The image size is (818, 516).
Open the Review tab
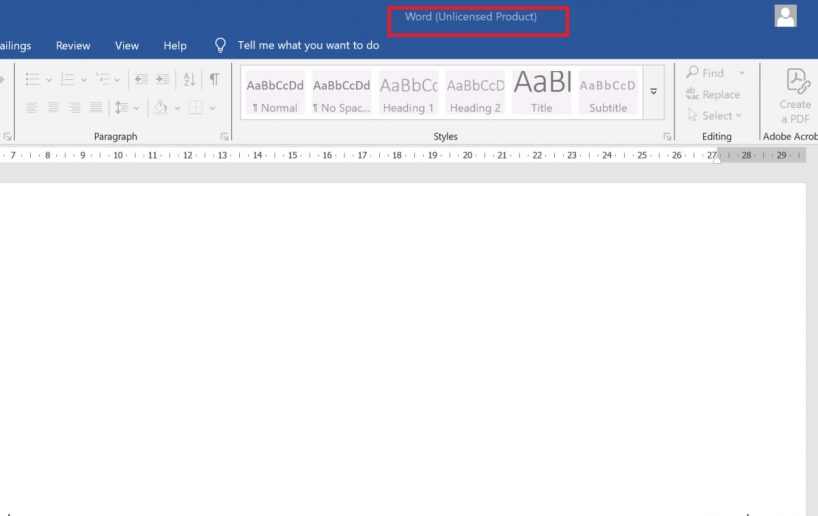(x=73, y=46)
